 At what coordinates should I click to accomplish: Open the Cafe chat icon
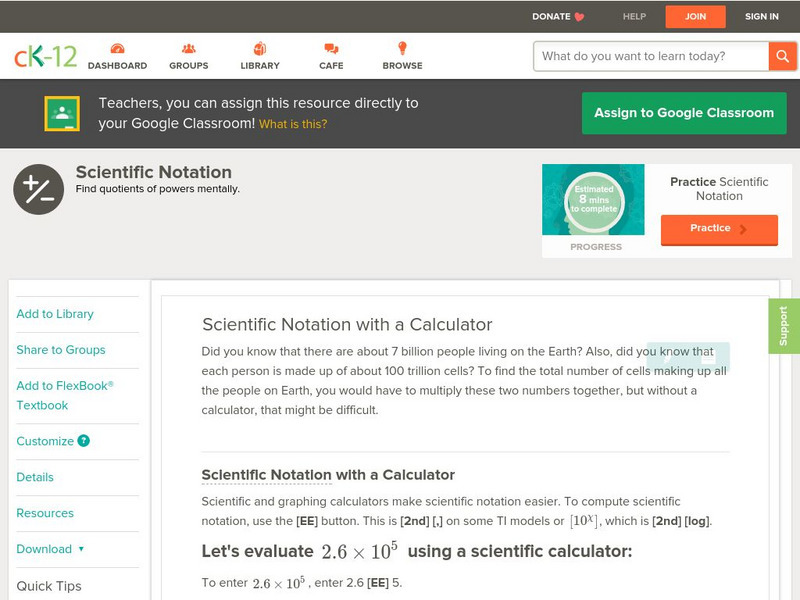point(331,49)
